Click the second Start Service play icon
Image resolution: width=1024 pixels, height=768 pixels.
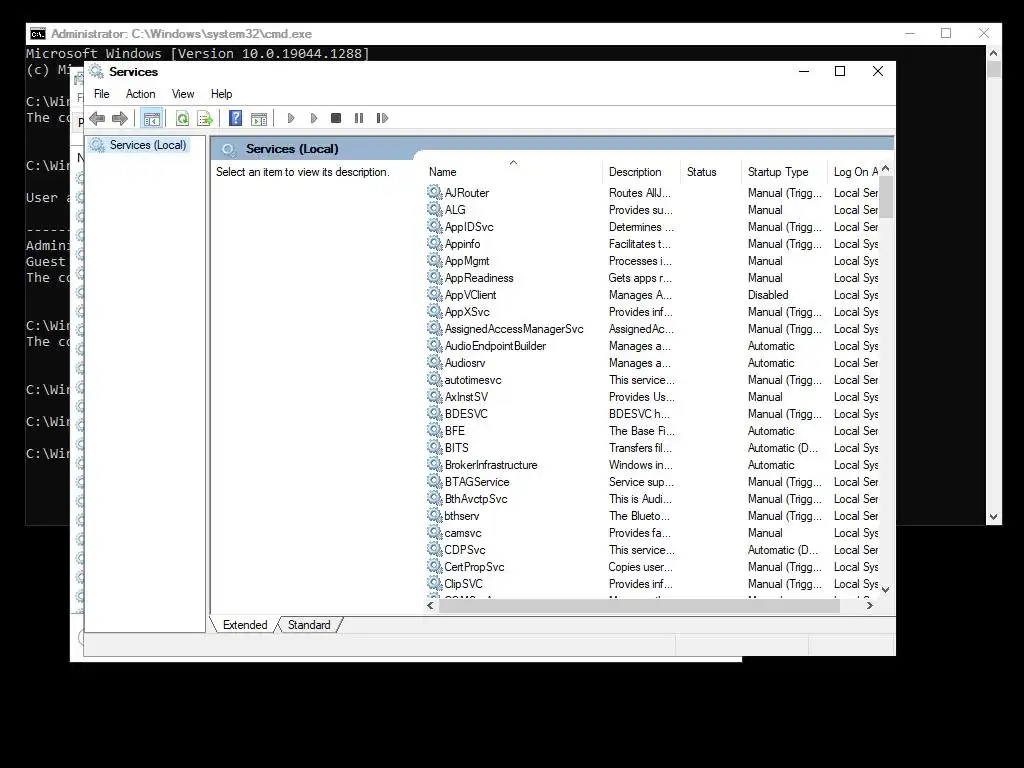tap(314, 118)
